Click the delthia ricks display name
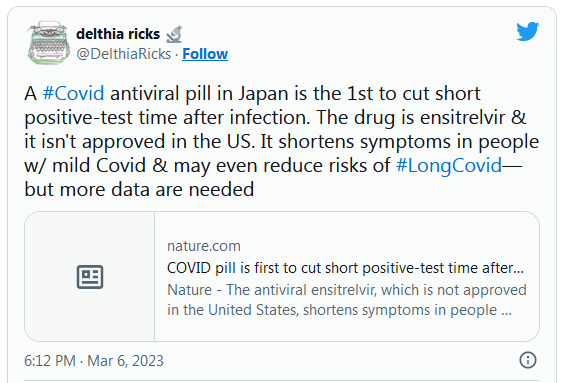The height and width of the screenshot is (383, 565). (118, 34)
